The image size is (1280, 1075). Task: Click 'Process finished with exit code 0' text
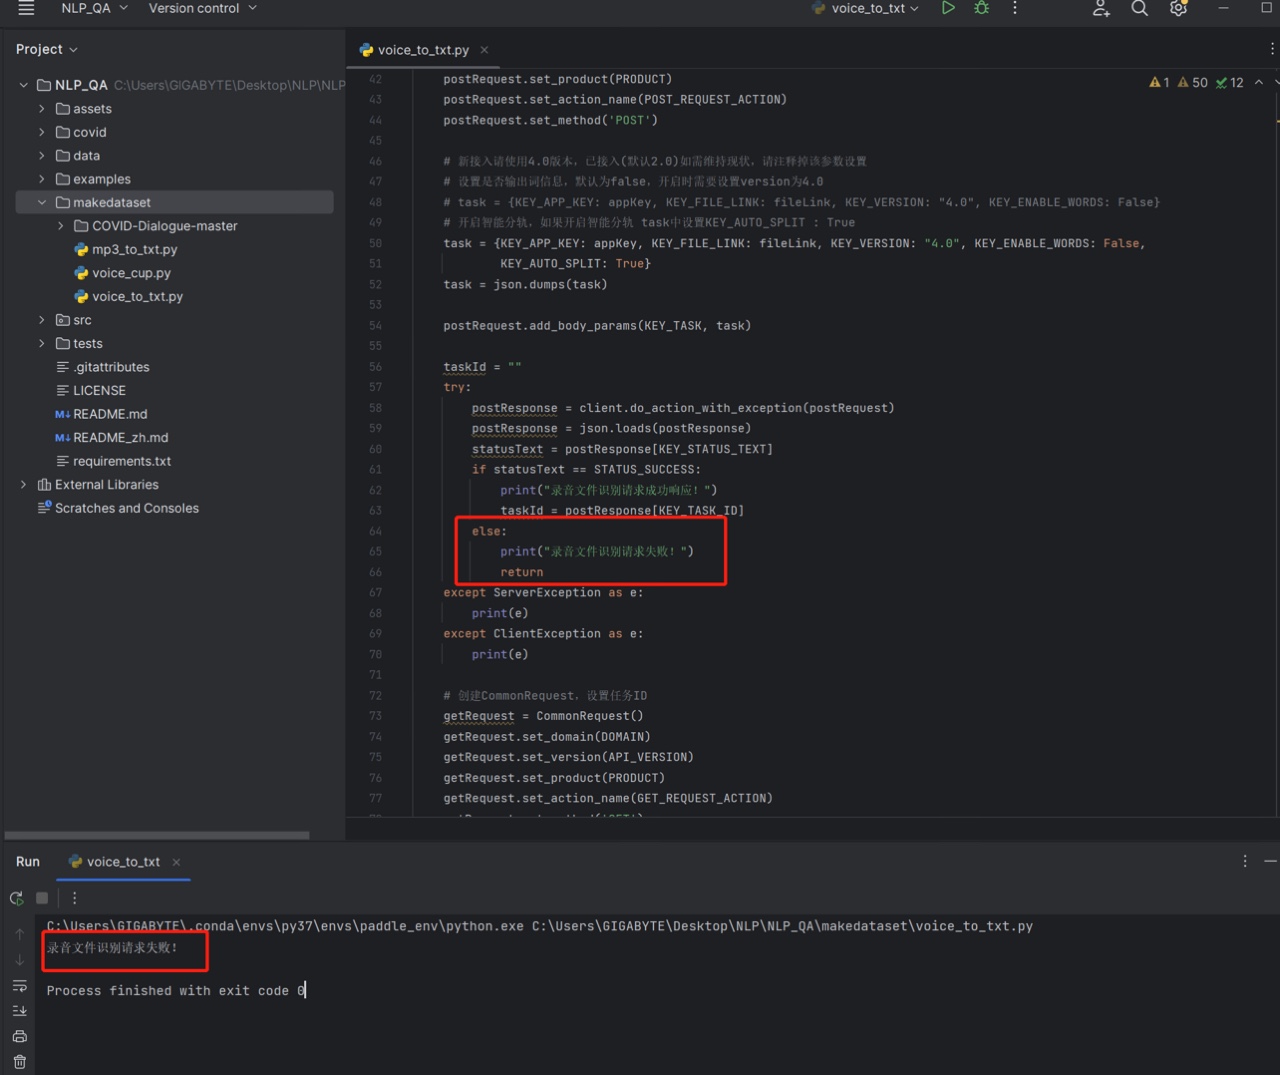[x=176, y=991]
